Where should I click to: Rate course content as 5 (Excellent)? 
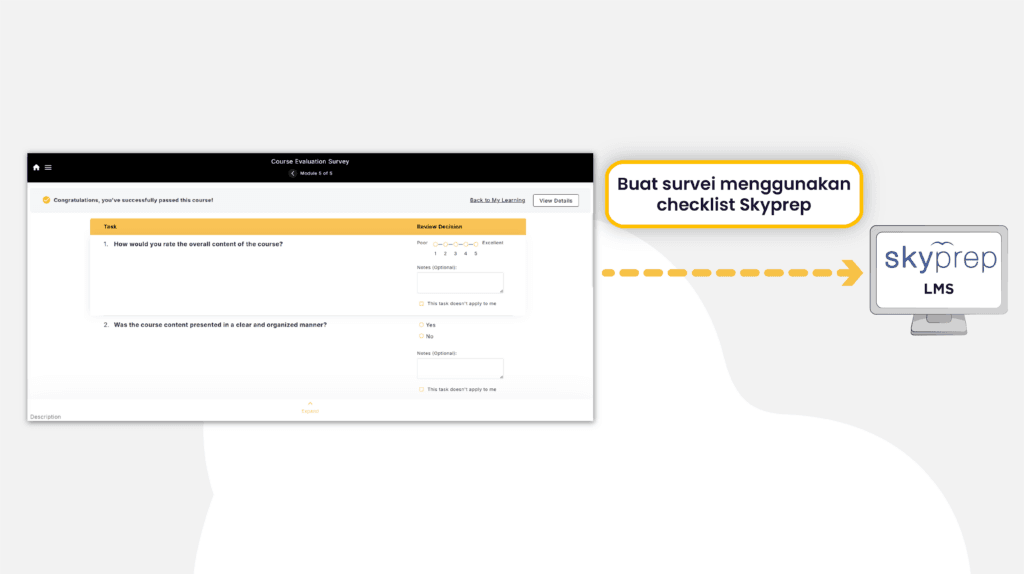pos(476,244)
